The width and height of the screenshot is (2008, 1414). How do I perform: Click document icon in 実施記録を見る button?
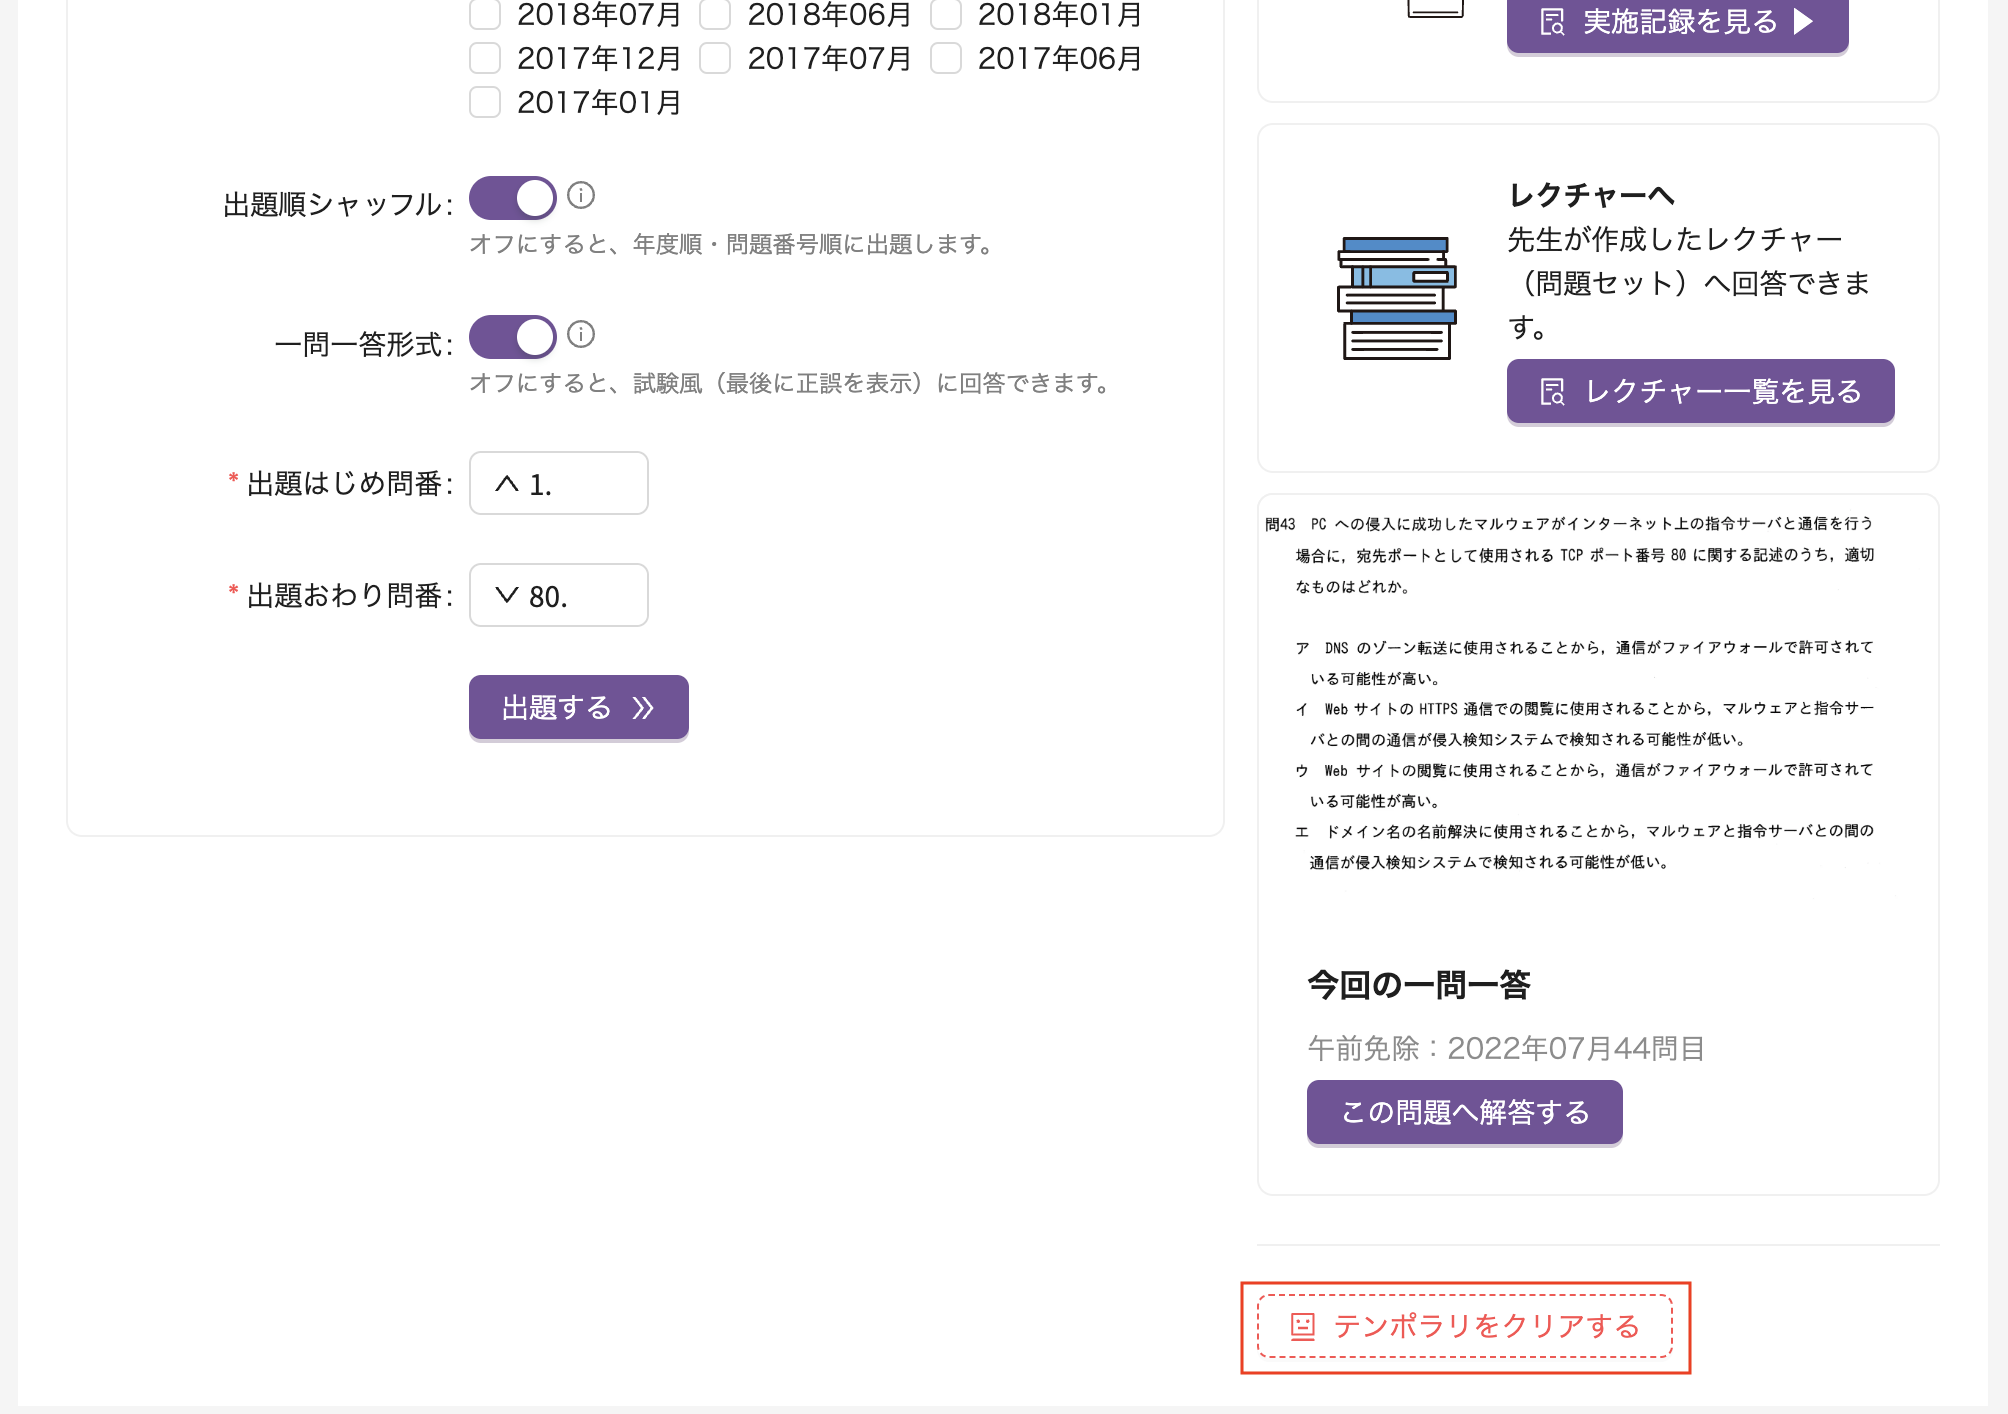click(1552, 22)
